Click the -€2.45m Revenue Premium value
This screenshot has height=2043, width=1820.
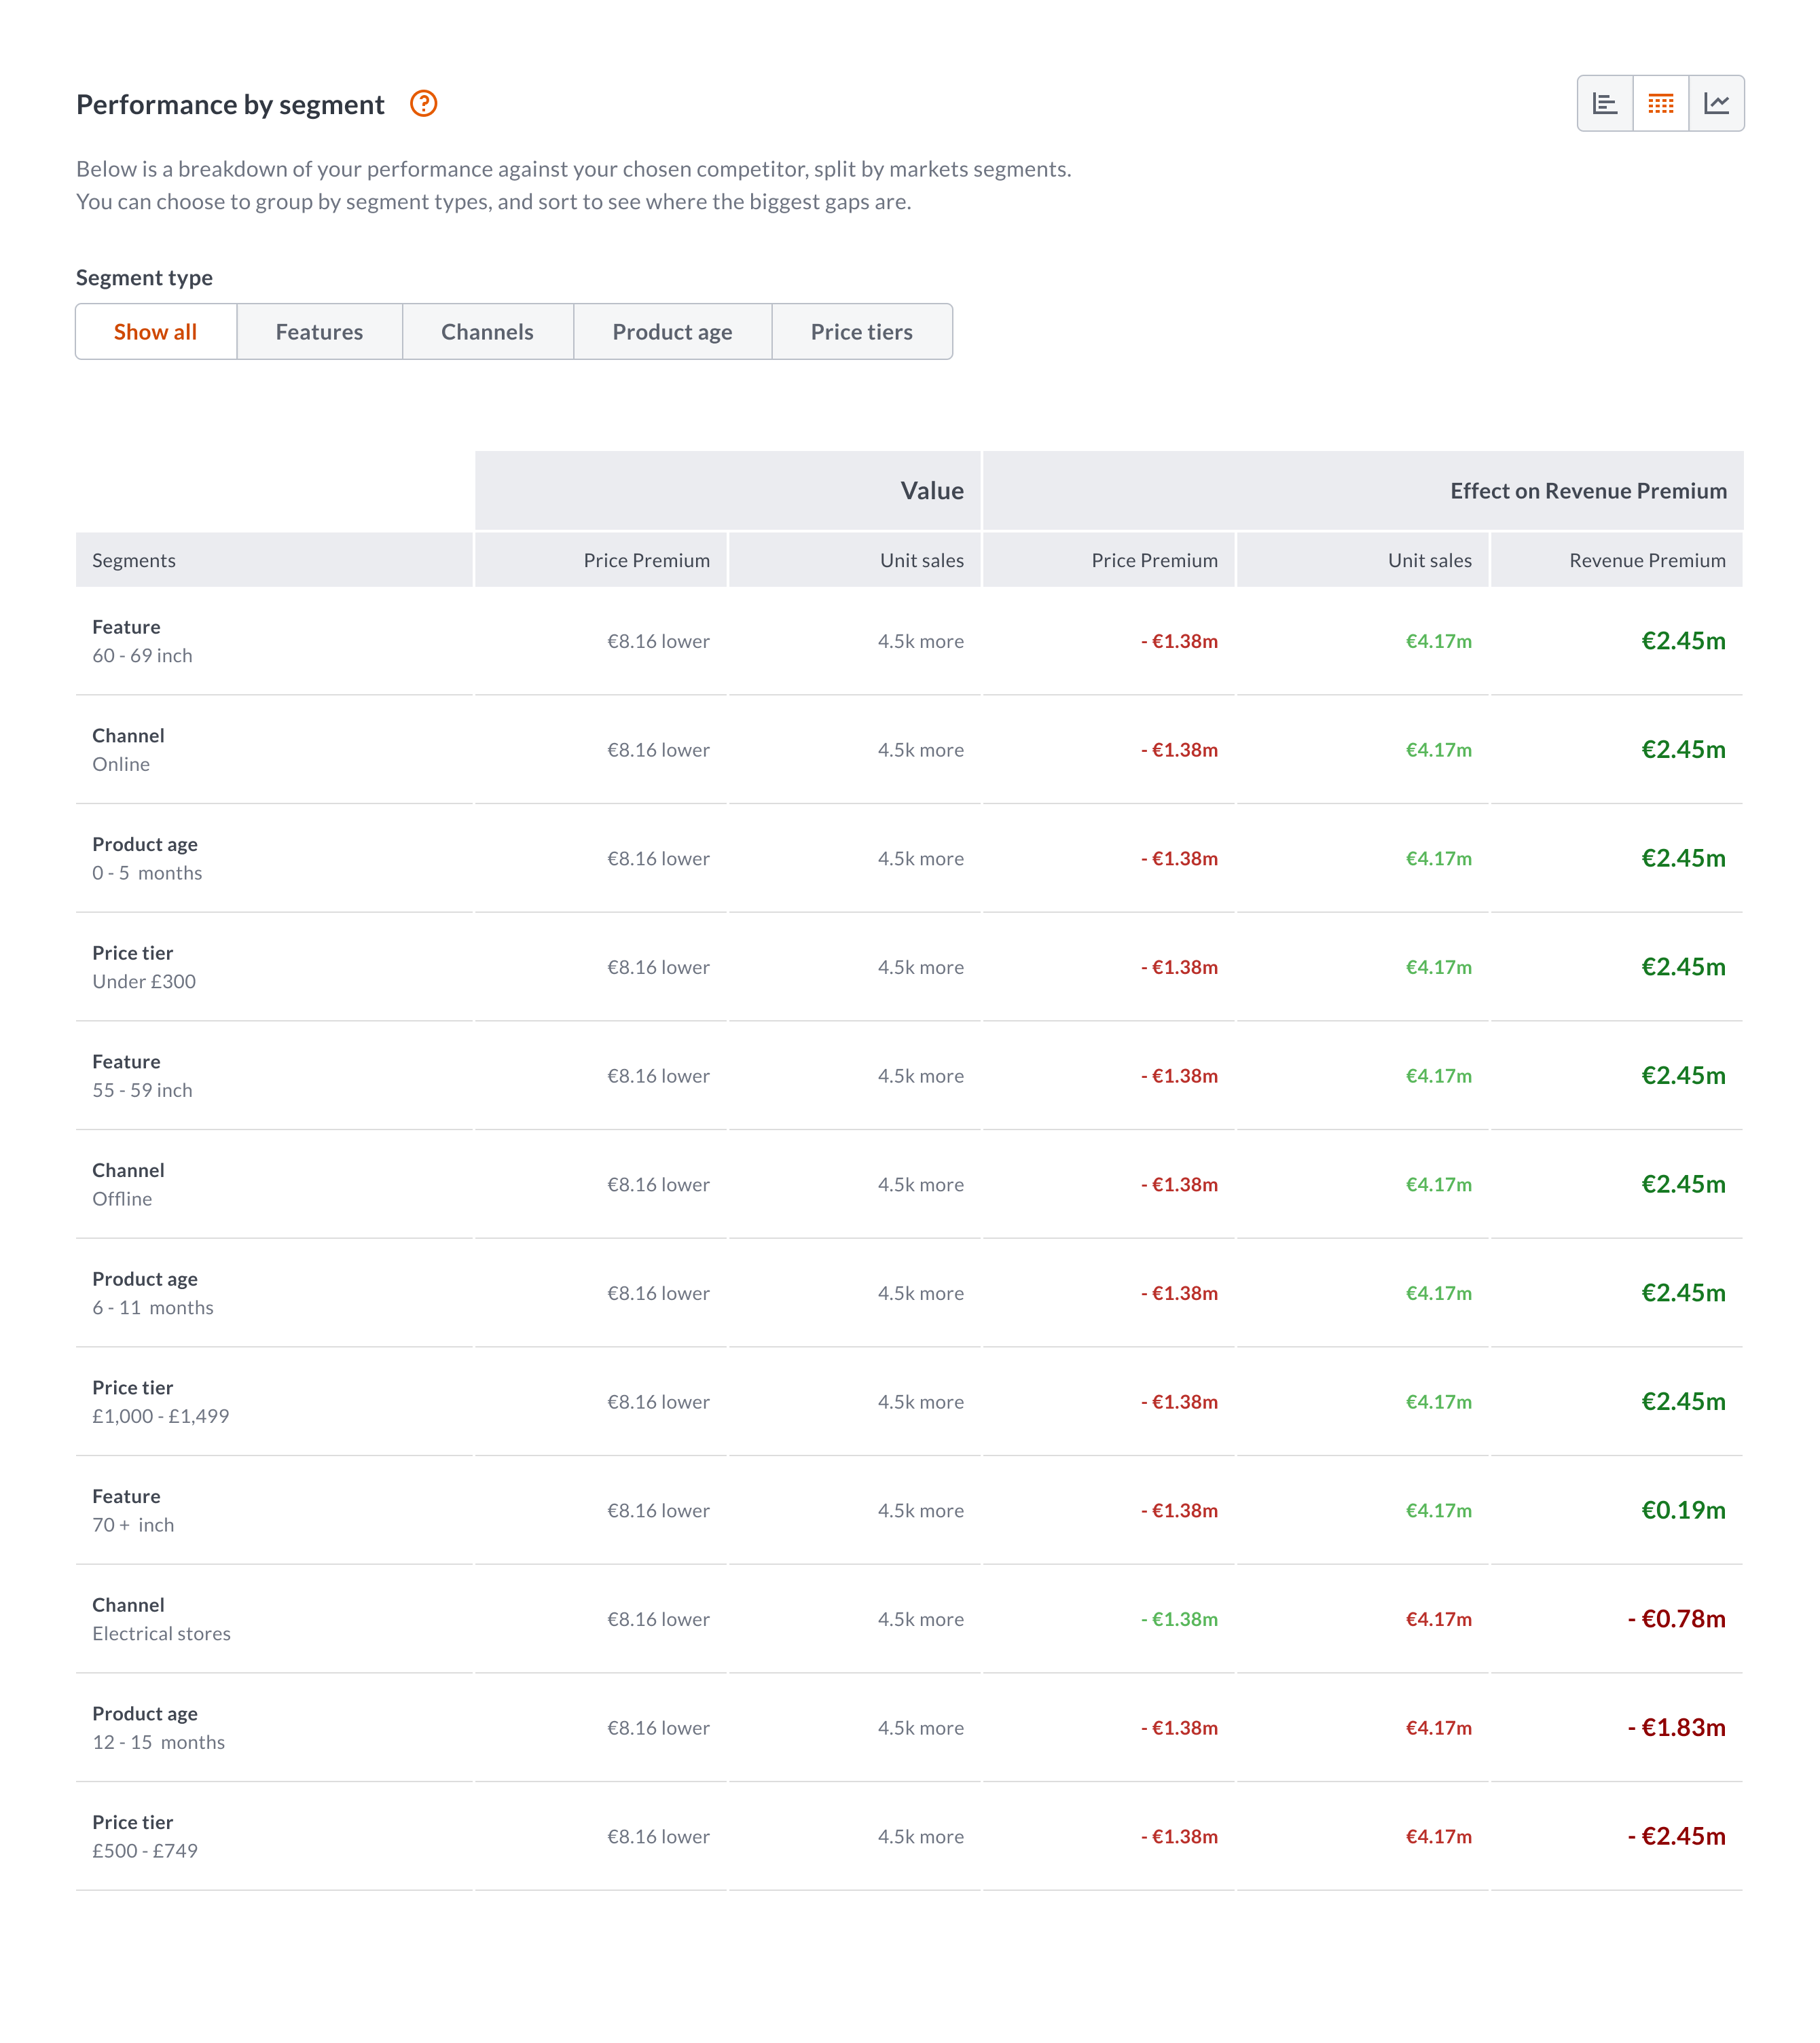pos(1676,1837)
